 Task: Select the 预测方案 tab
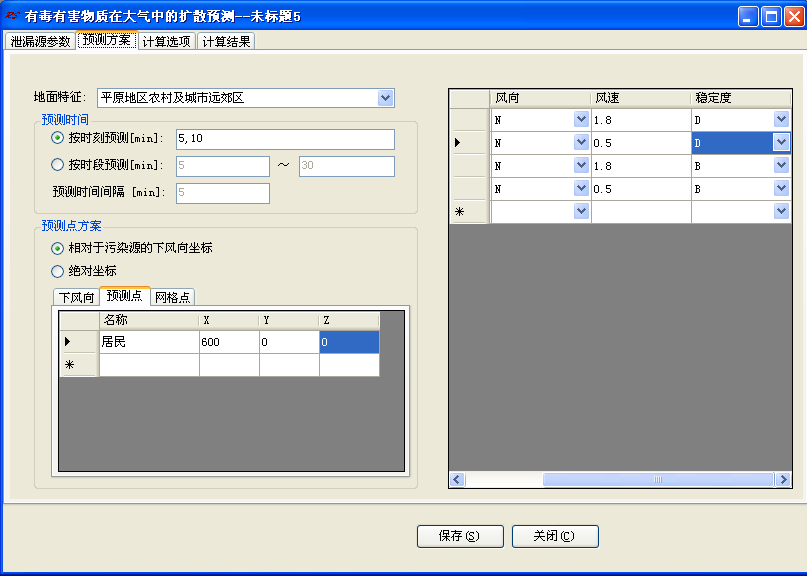pos(107,40)
